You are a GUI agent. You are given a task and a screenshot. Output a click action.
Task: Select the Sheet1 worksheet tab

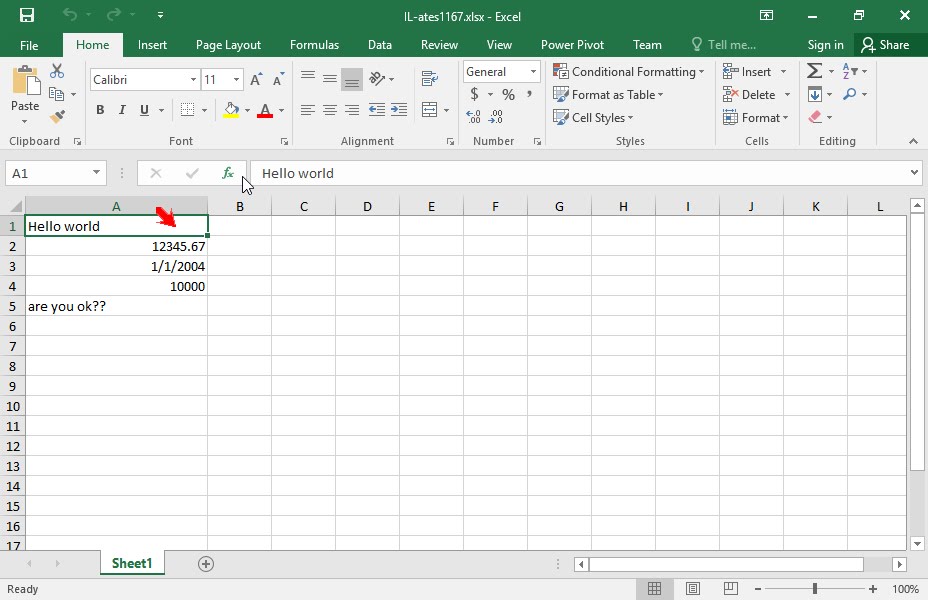132,563
